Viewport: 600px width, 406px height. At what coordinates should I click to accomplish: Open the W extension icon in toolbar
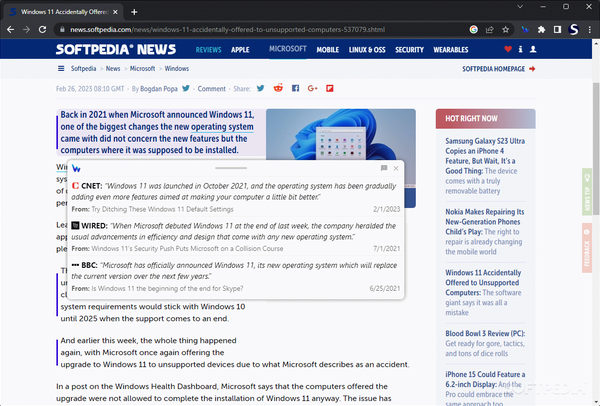click(525, 29)
